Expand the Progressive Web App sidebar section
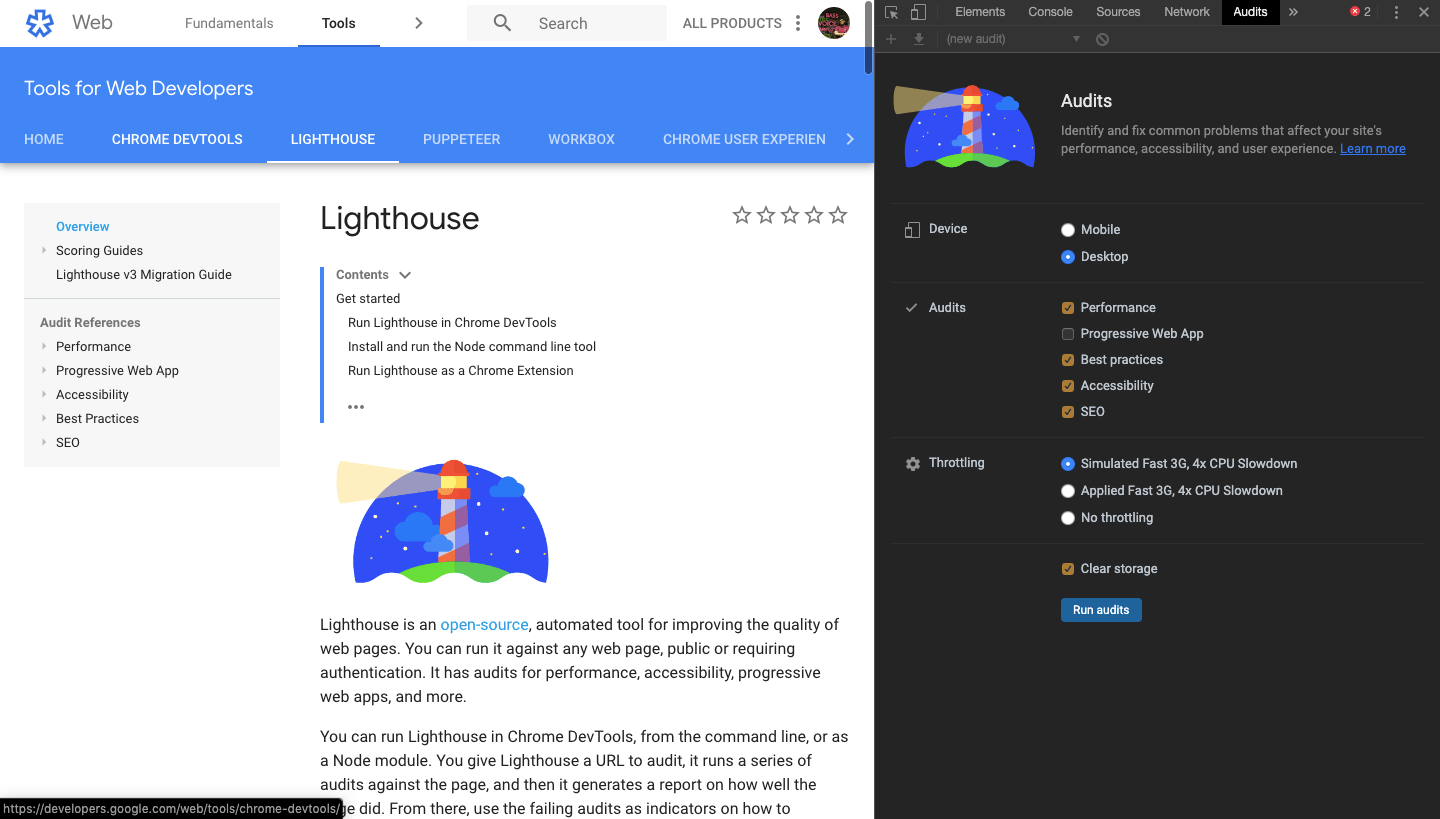 (x=44, y=371)
